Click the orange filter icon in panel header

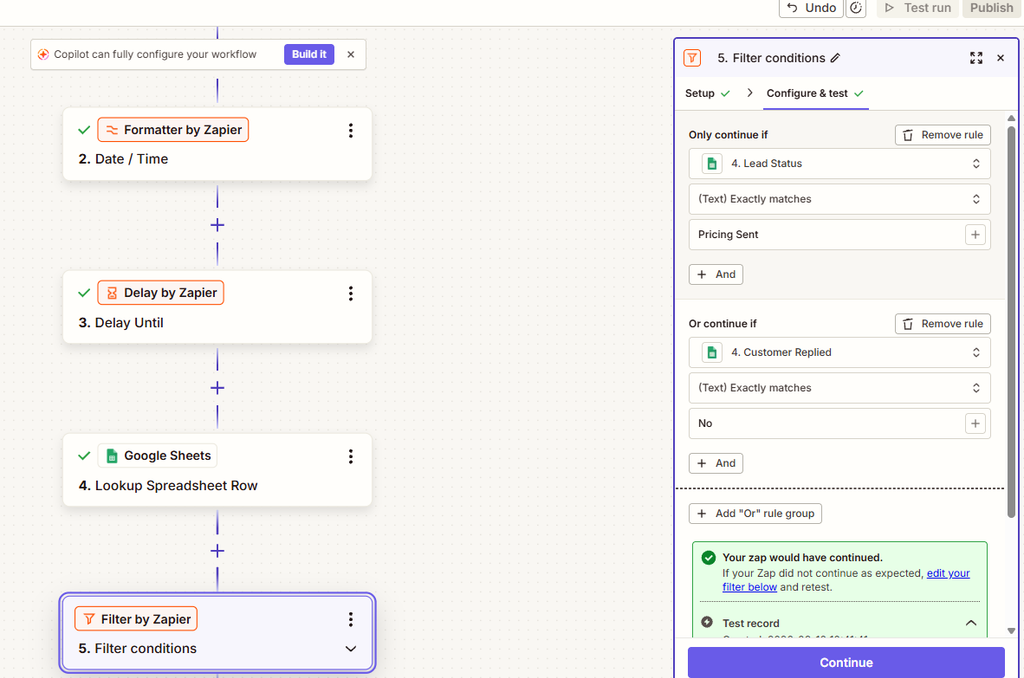click(692, 58)
